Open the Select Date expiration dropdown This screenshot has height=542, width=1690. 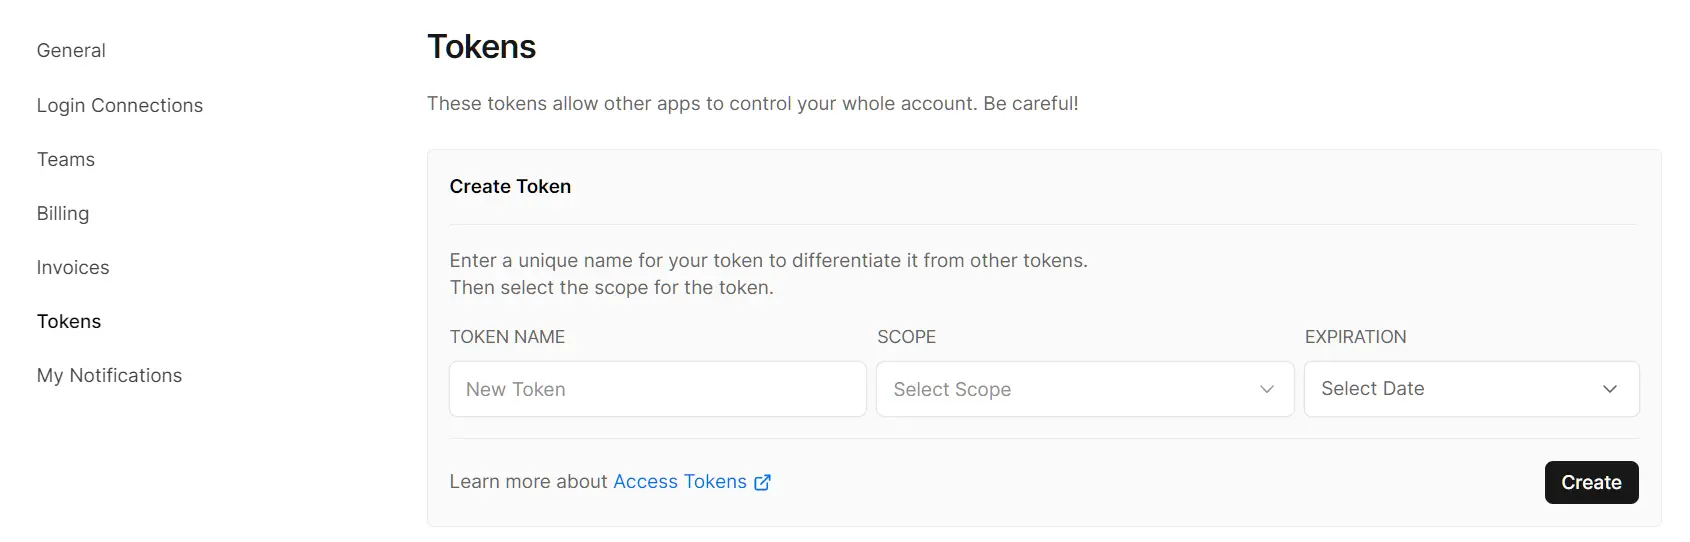coord(1472,389)
